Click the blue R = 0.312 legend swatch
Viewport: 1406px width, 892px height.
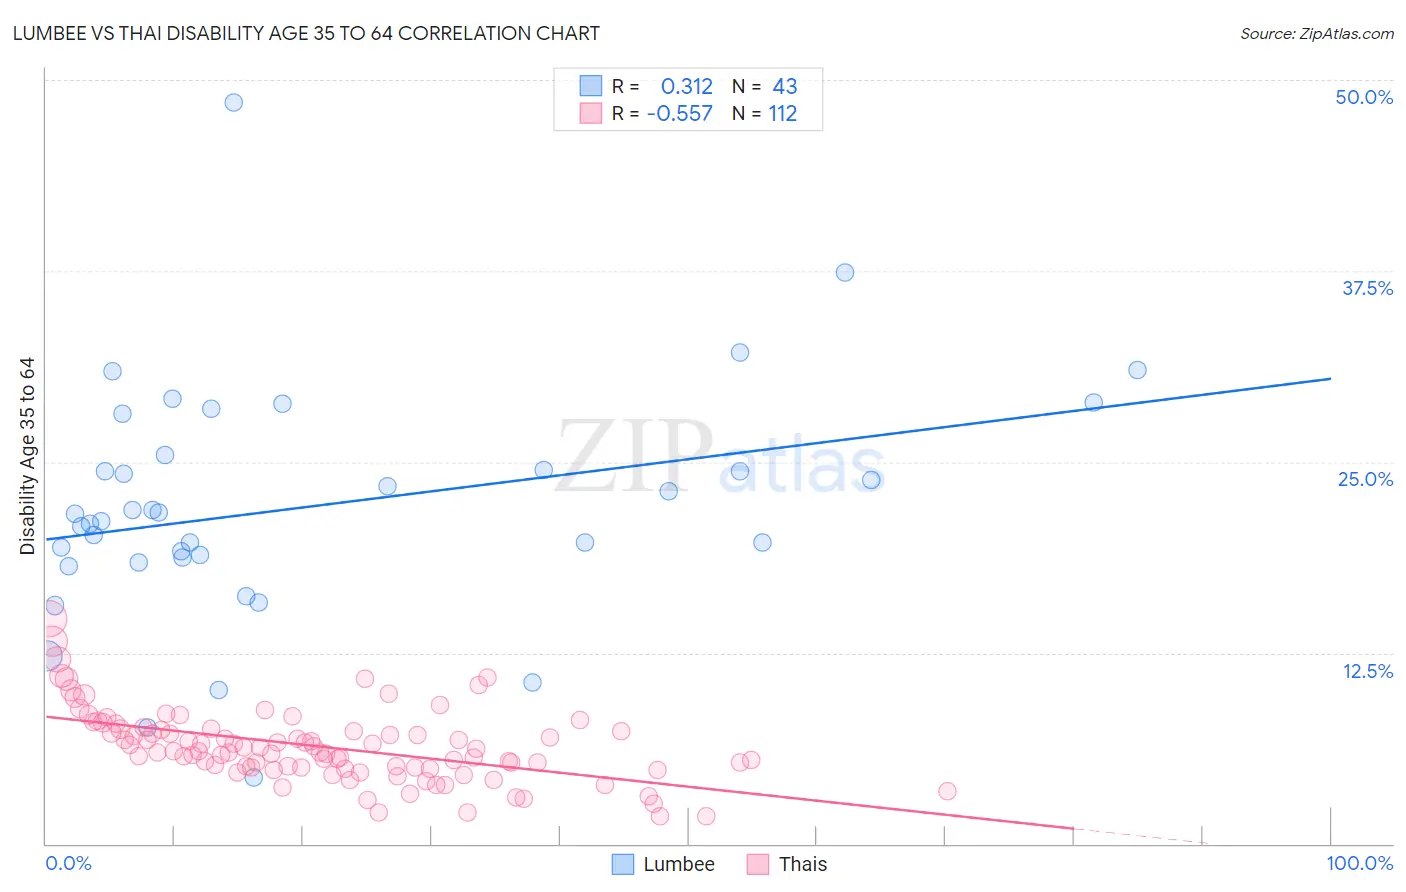(591, 86)
